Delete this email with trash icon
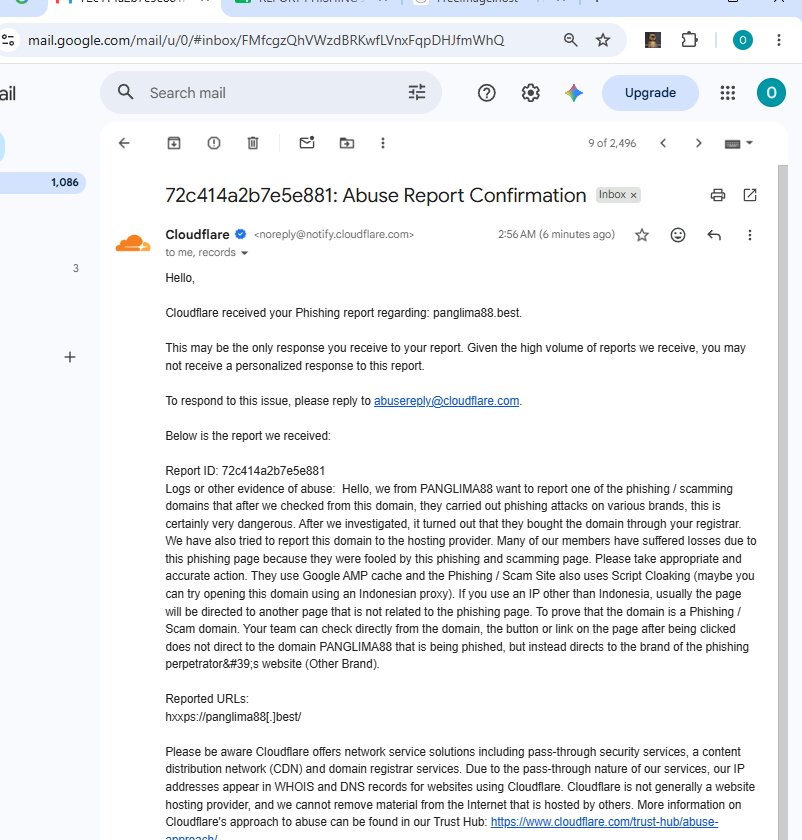802x840 pixels. (253, 143)
